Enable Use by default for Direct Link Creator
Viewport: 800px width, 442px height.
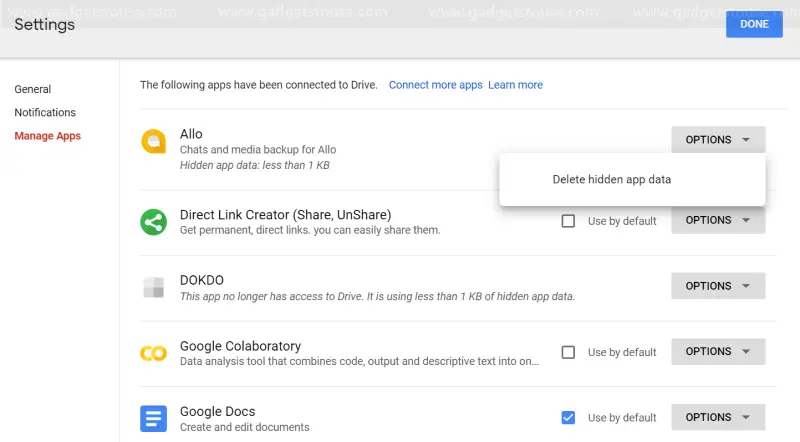tap(568, 221)
